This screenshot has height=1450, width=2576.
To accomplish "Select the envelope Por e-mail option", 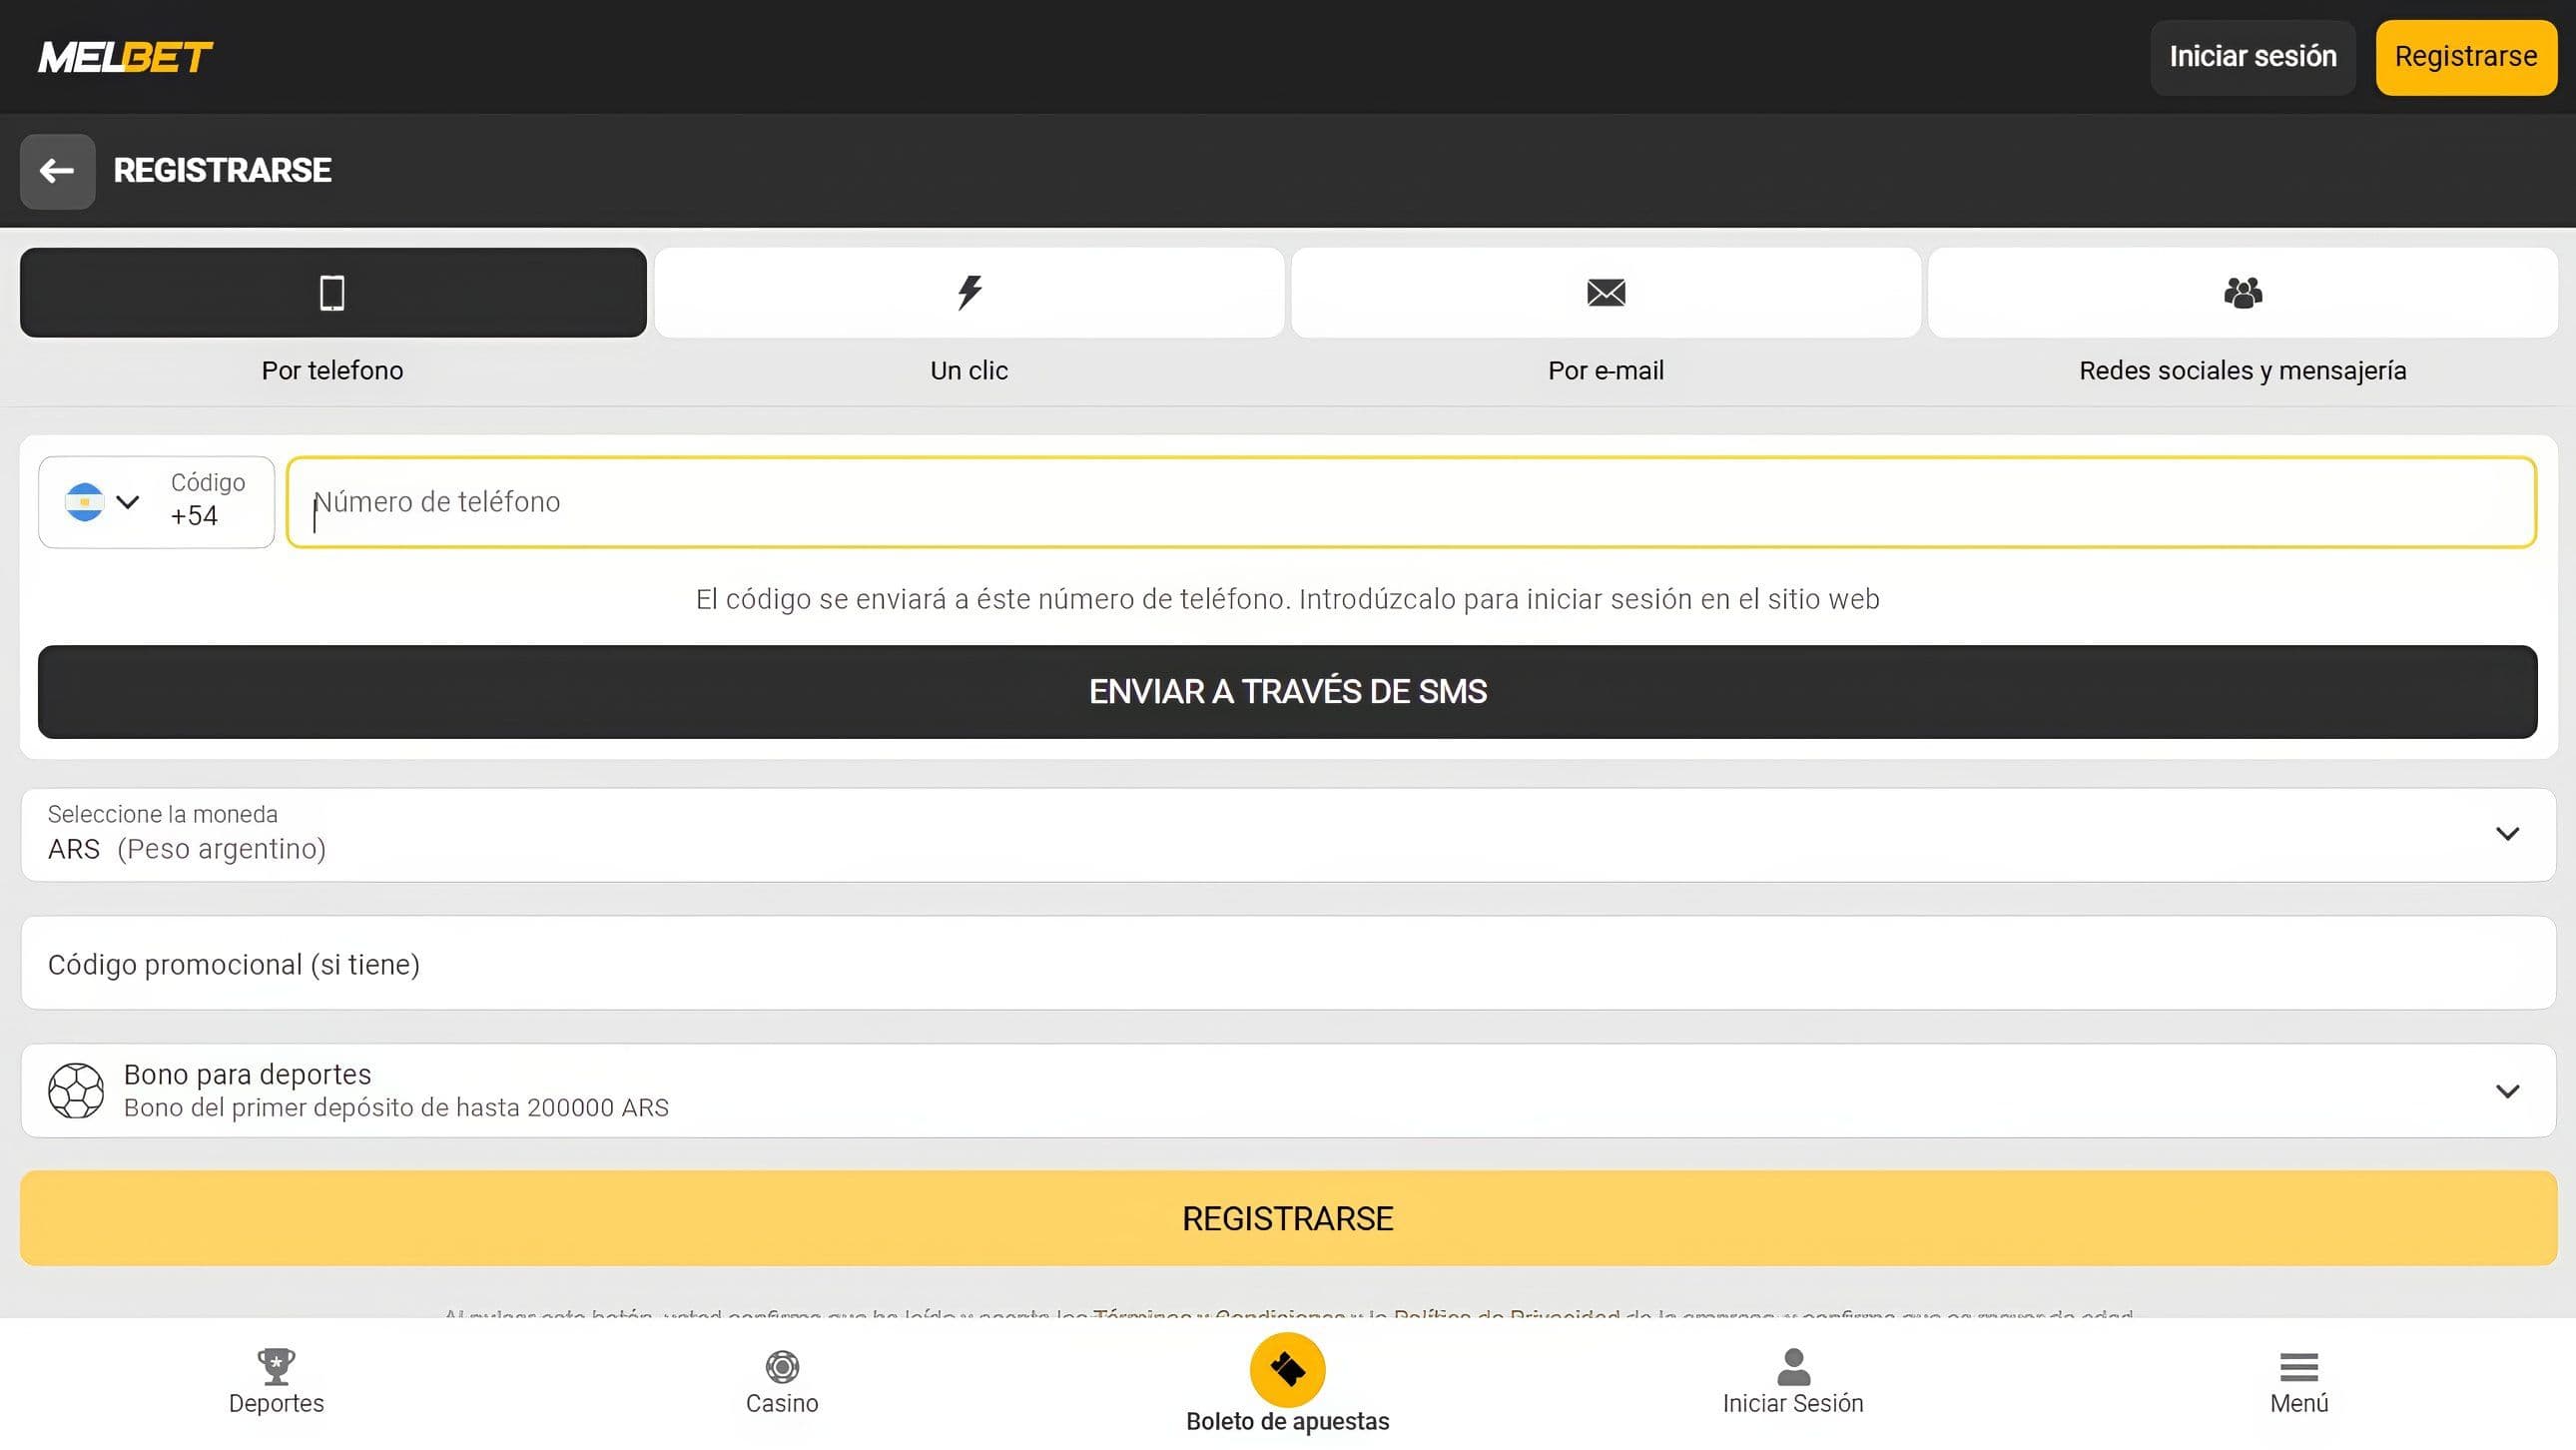I will [x=1605, y=293].
